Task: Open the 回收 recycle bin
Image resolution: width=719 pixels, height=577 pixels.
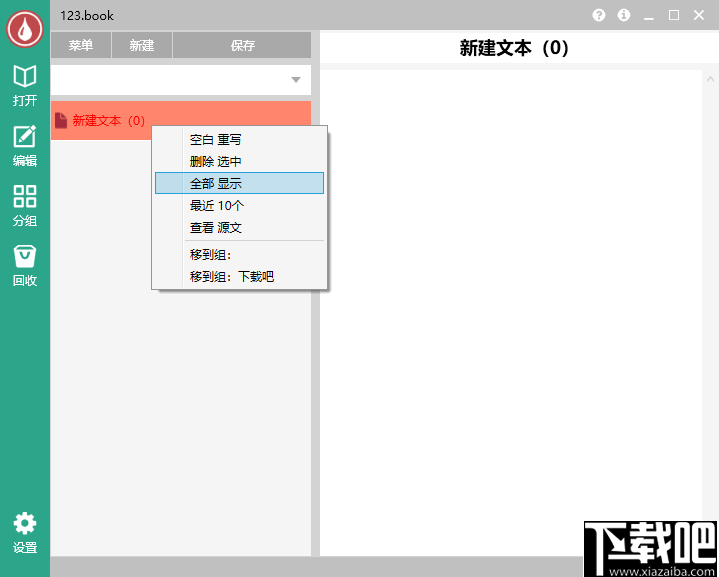Action: [x=25, y=266]
